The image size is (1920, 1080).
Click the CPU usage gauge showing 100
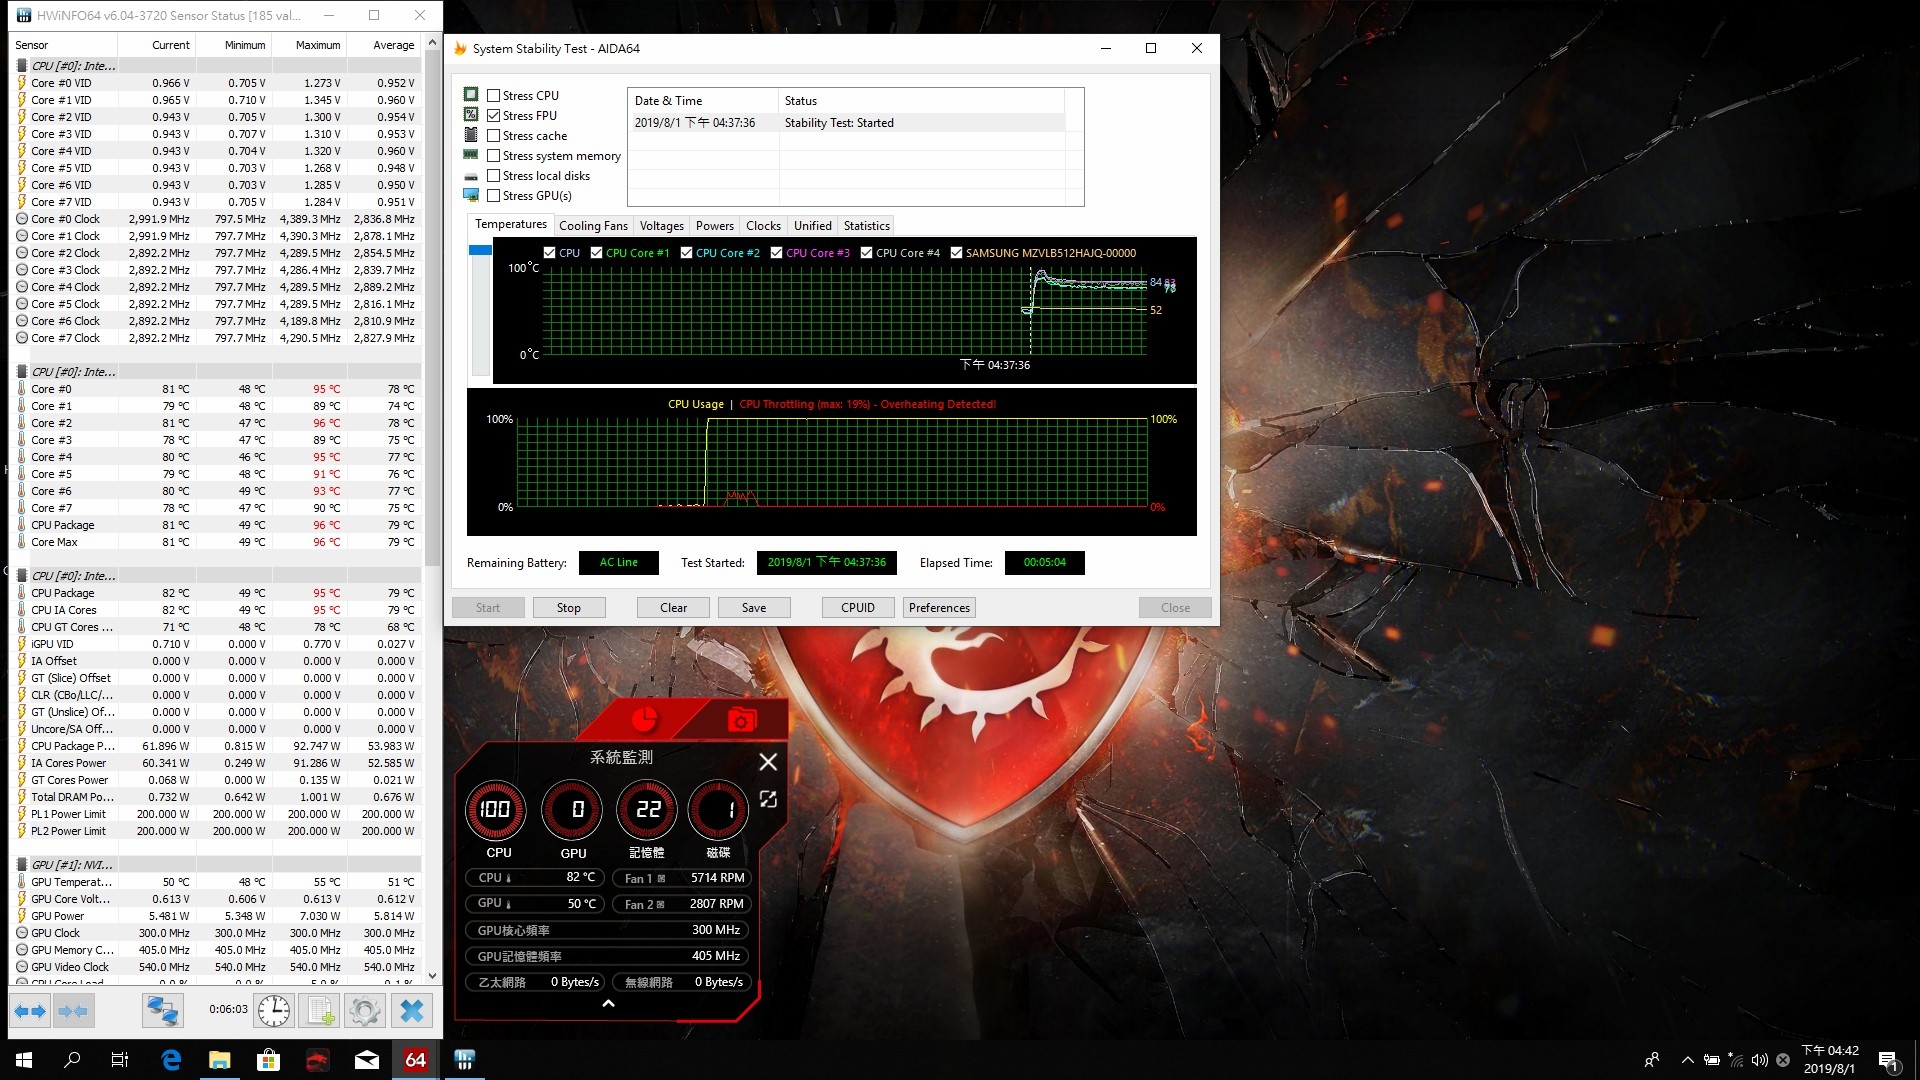click(x=495, y=810)
